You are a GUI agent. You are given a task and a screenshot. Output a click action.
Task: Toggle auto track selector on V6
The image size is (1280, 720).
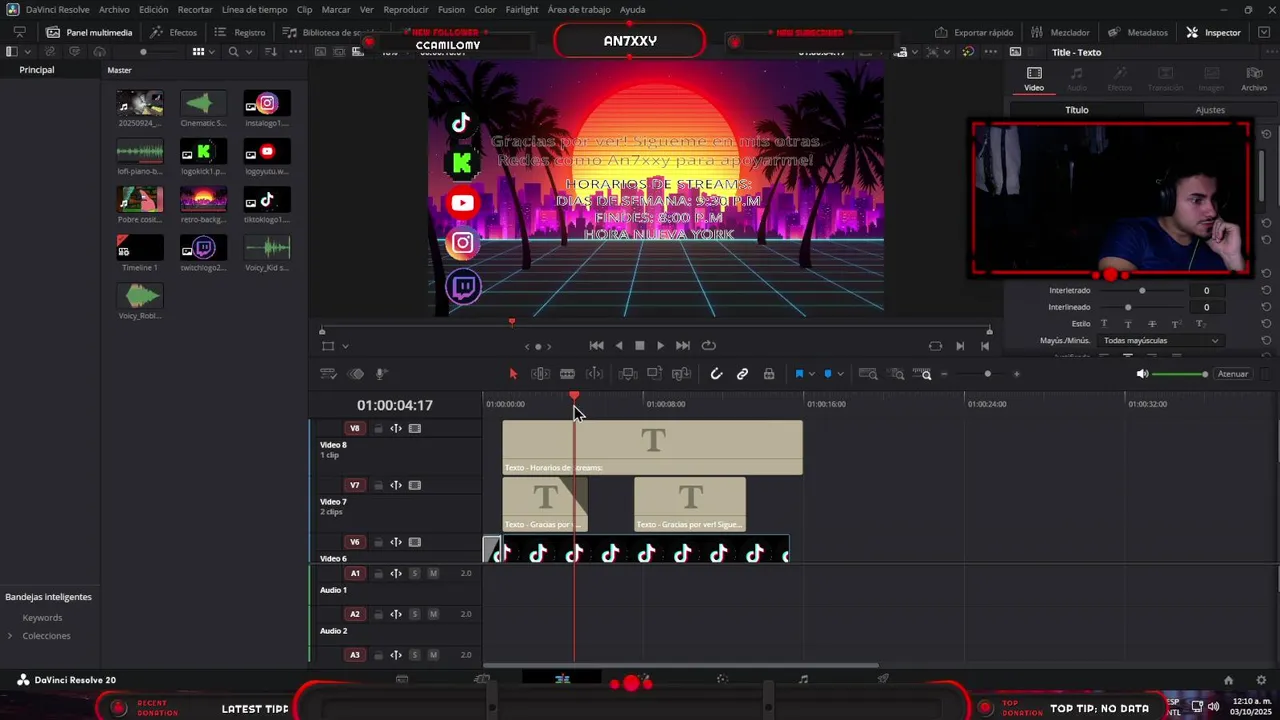click(x=396, y=542)
